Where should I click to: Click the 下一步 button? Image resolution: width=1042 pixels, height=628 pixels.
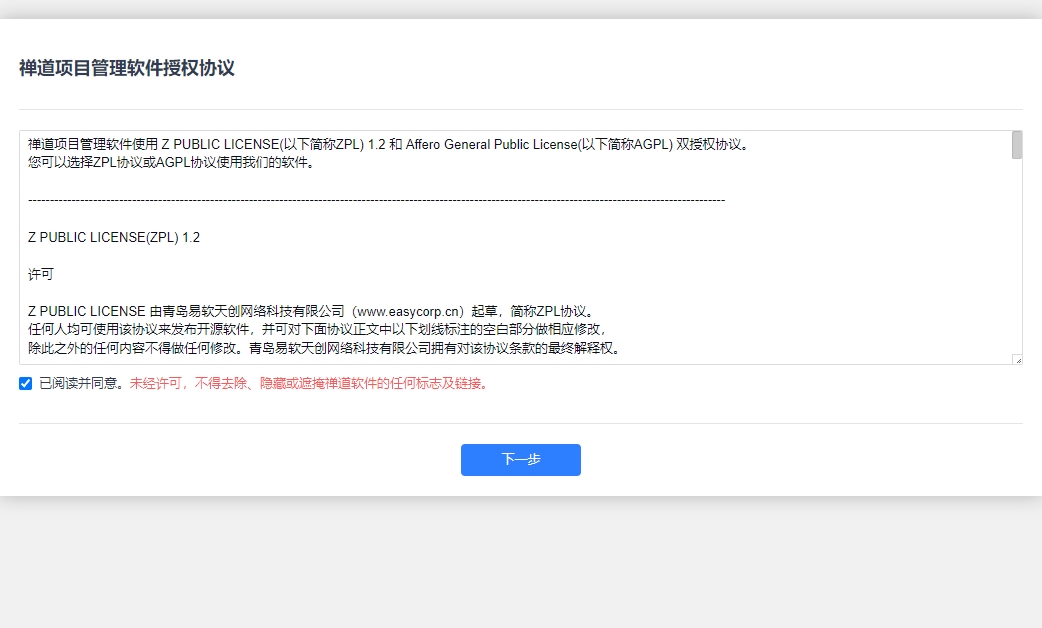click(x=520, y=460)
